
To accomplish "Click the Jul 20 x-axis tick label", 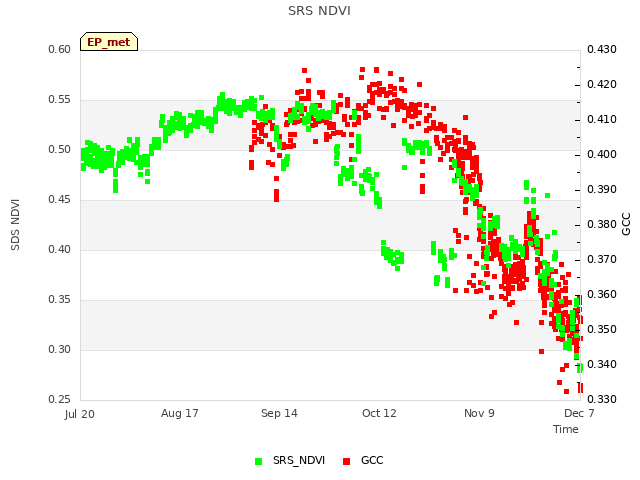I will [80, 414].
